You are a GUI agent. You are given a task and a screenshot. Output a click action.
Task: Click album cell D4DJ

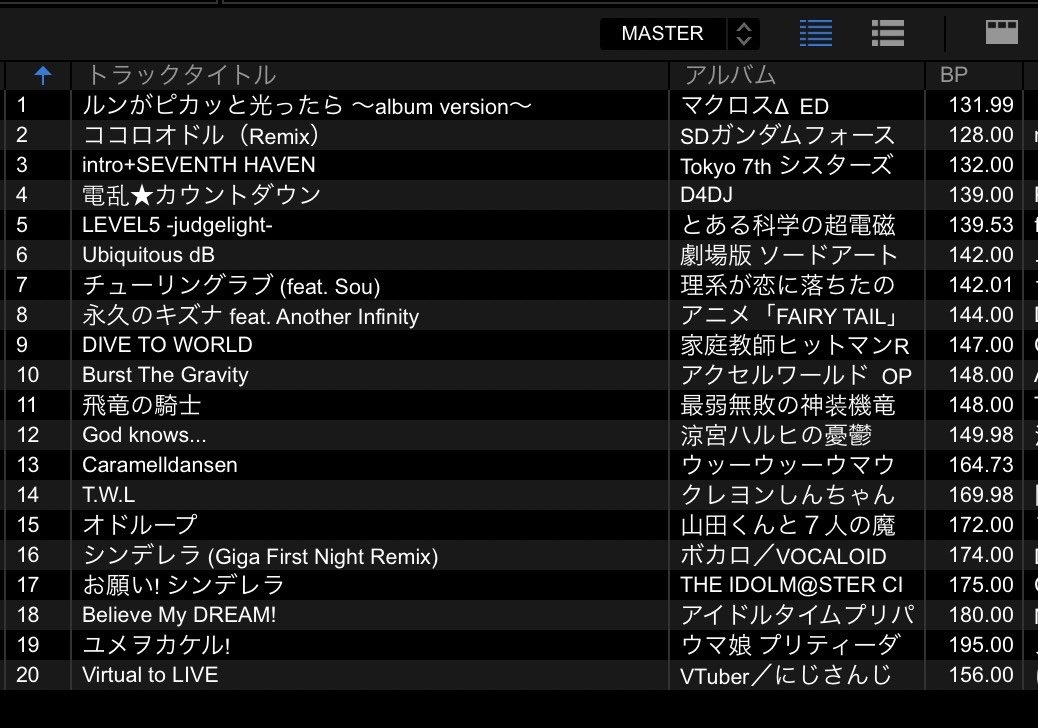pyautogui.click(x=706, y=195)
